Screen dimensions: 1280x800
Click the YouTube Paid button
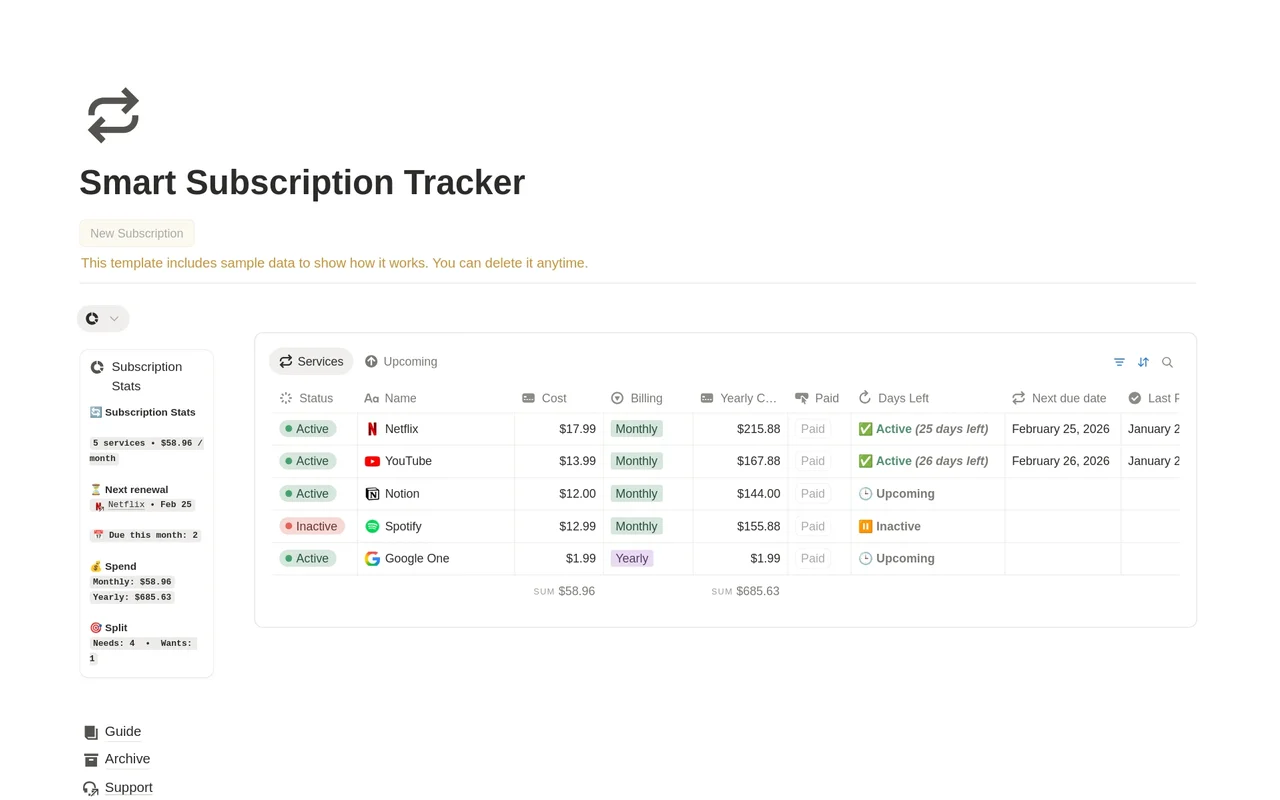(x=813, y=461)
